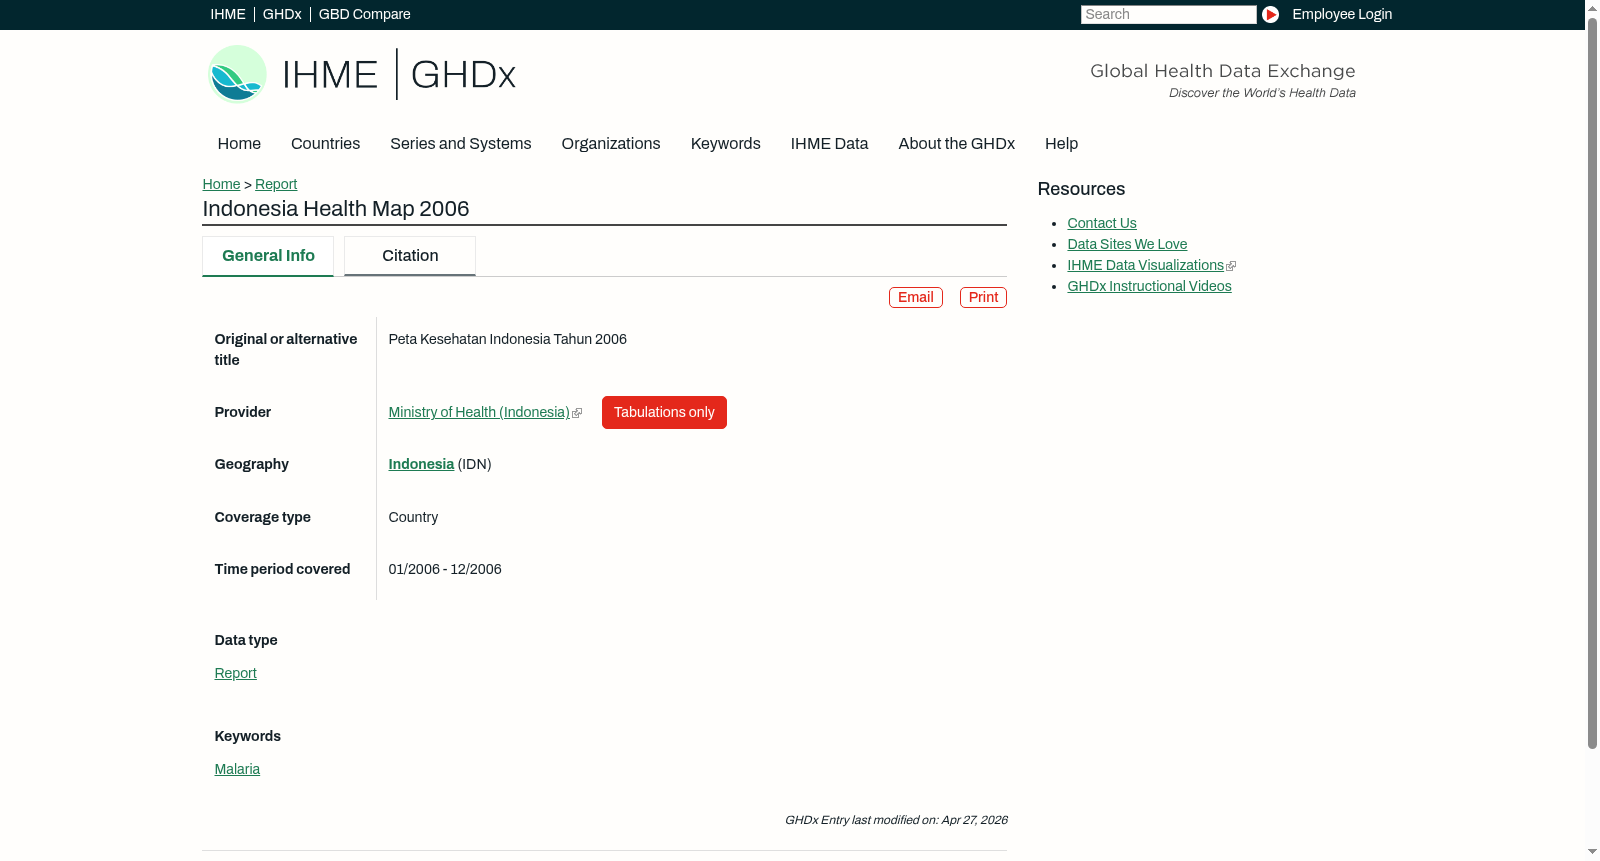
Task: Click Home breadcrumb link
Action: click(221, 184)
